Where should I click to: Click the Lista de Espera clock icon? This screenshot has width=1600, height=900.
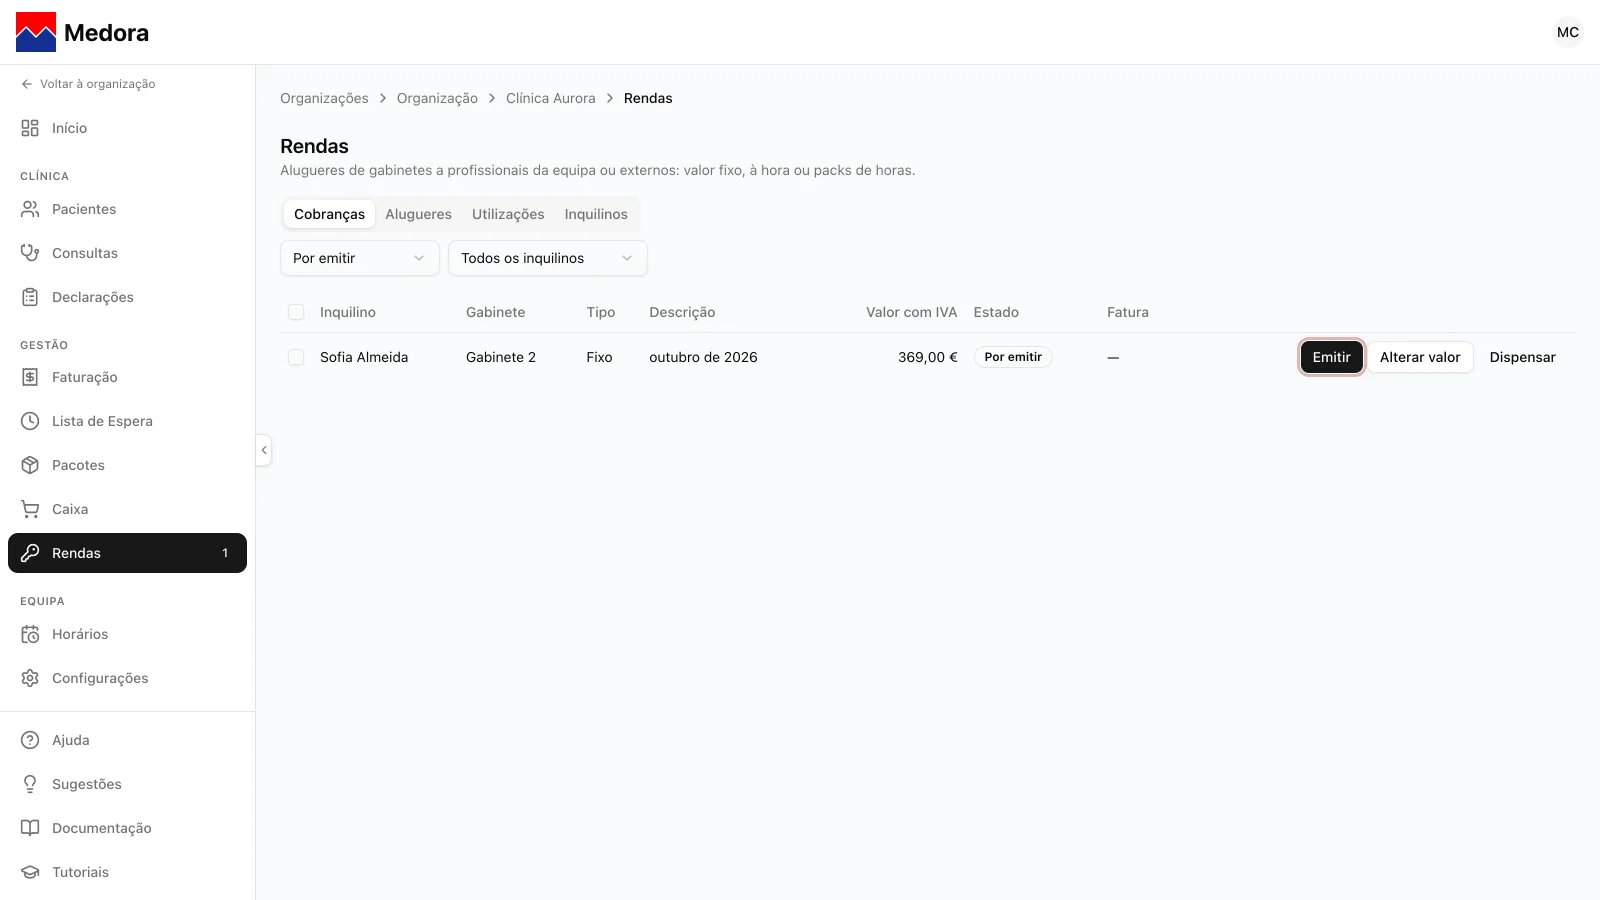[x=30, y=421]
